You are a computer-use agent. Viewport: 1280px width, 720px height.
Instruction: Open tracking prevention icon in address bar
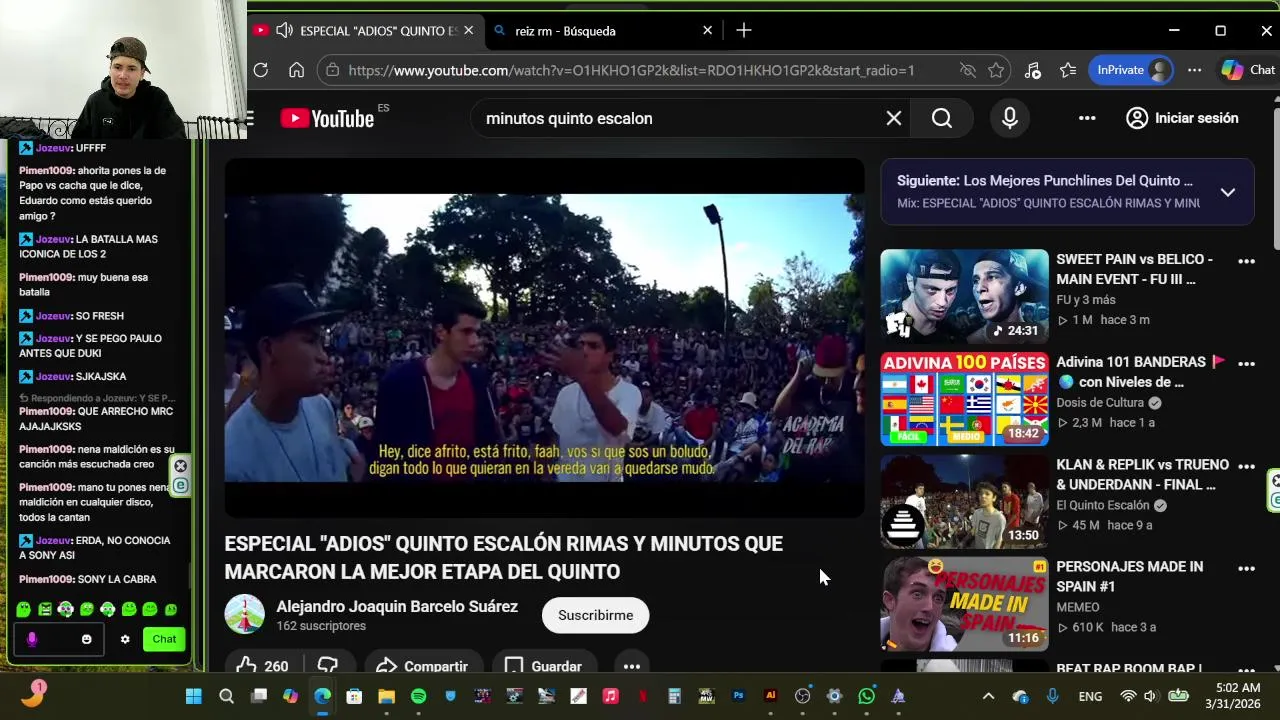pyautogui.click(x=967, y=70)
